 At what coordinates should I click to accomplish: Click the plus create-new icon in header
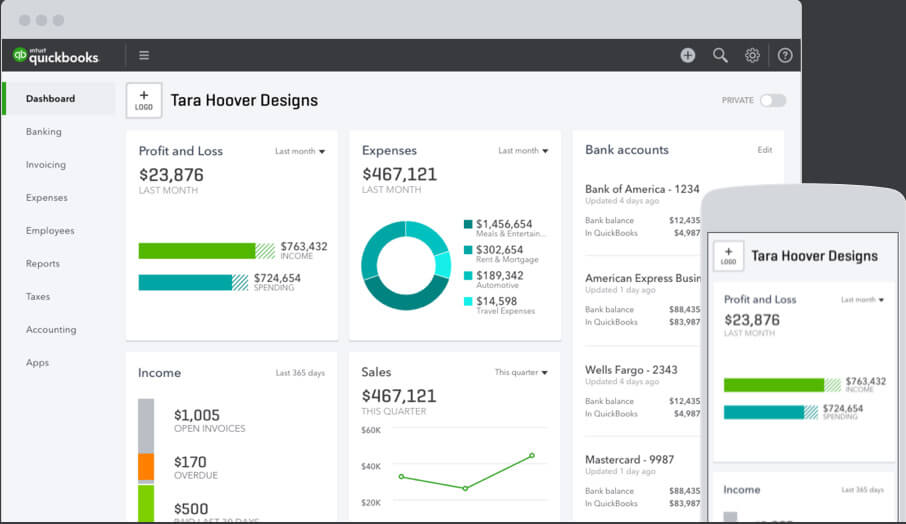[x=688, y=56]
